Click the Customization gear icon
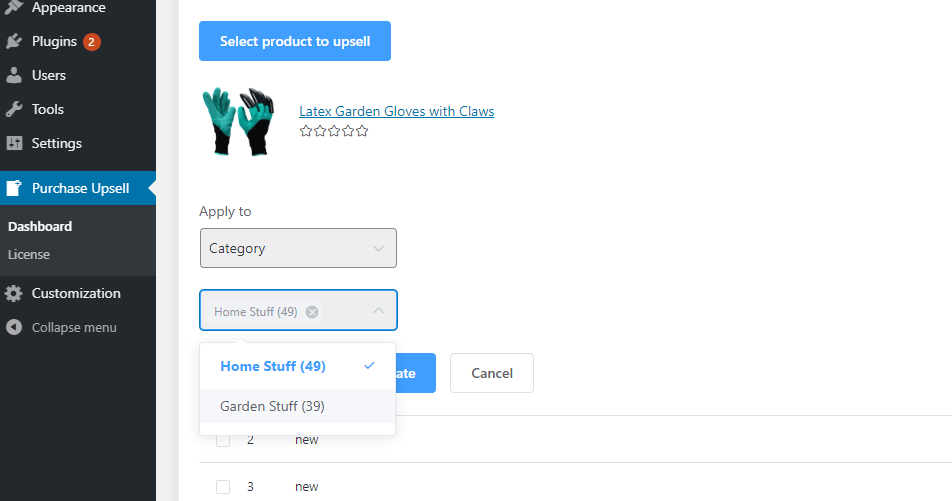 click(14, 294)
